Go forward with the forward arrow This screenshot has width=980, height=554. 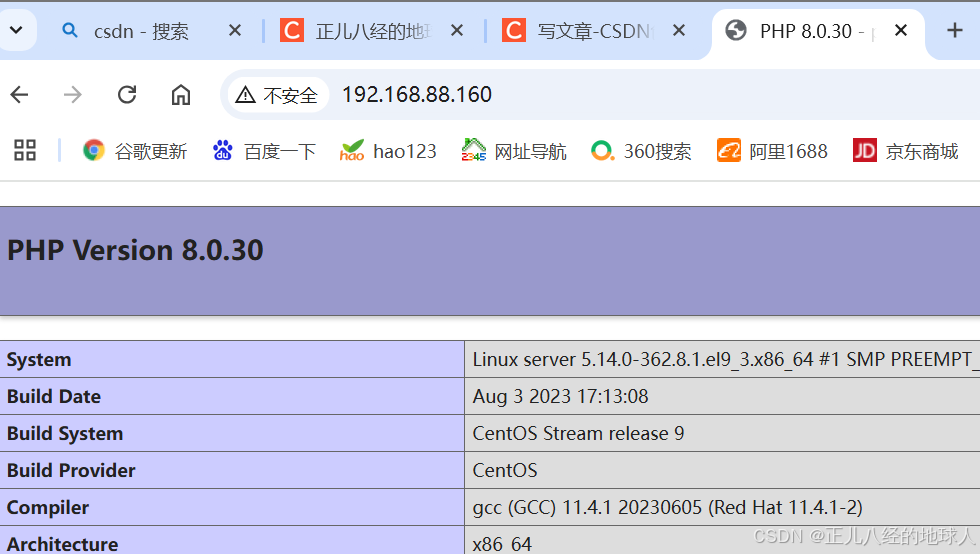coord(73,94)
